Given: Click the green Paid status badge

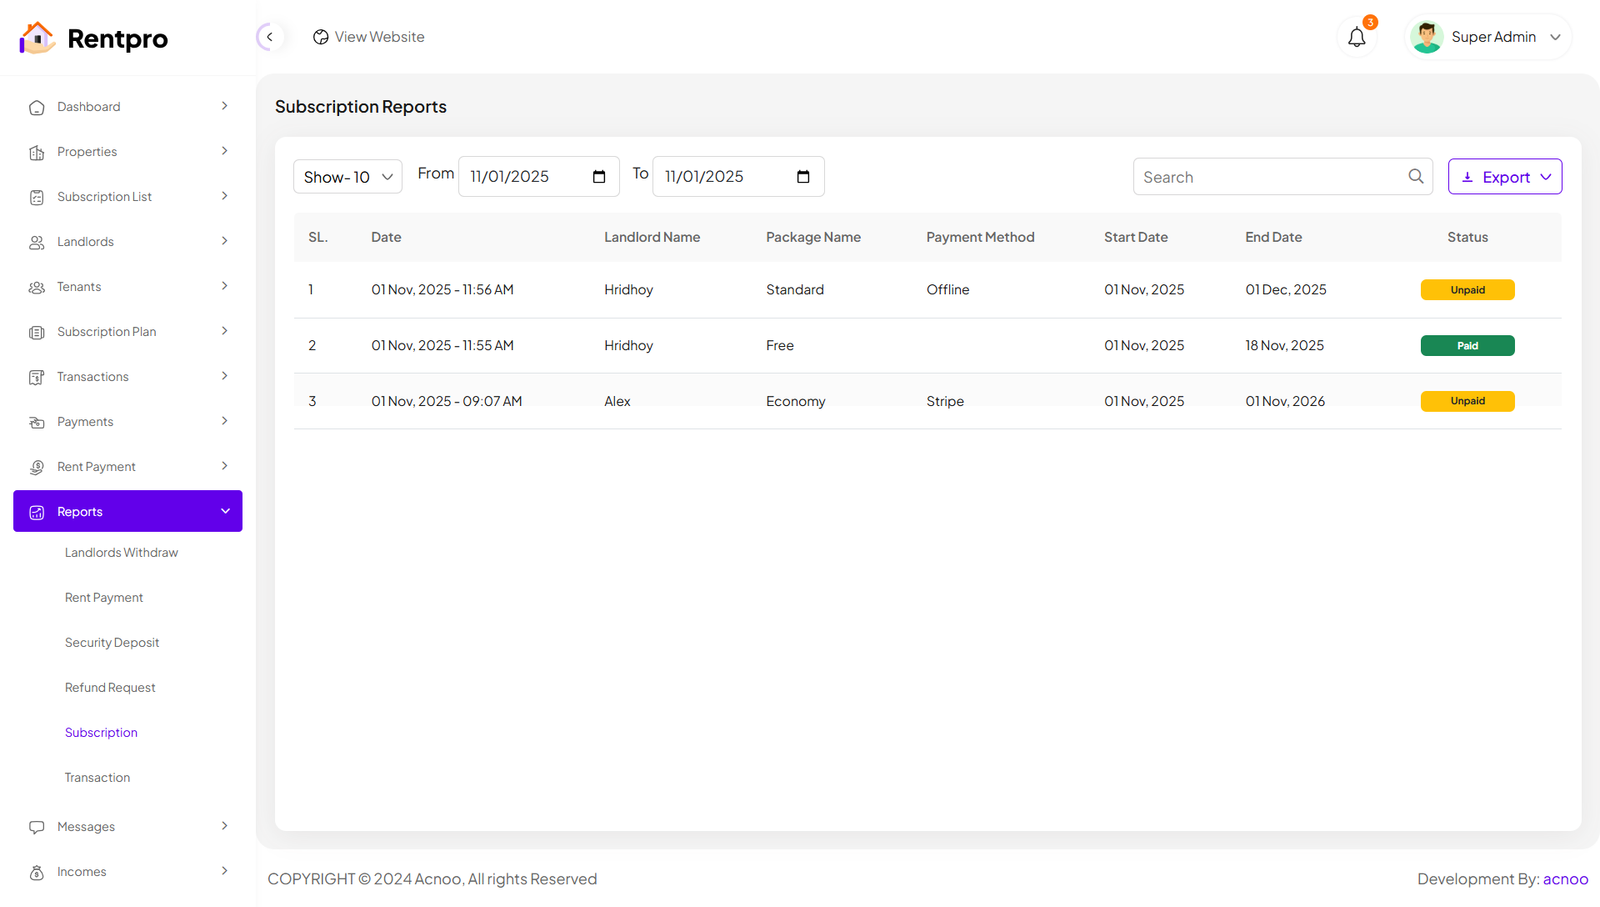Looking at the screenshot, I should tap(1467, 346).
